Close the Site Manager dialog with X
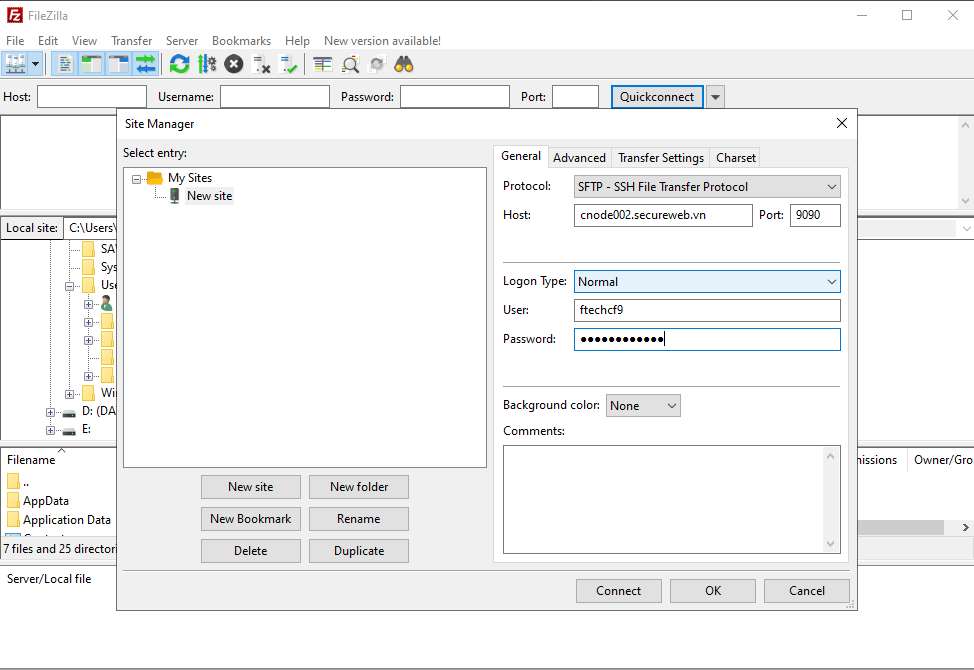 [842, 123]
